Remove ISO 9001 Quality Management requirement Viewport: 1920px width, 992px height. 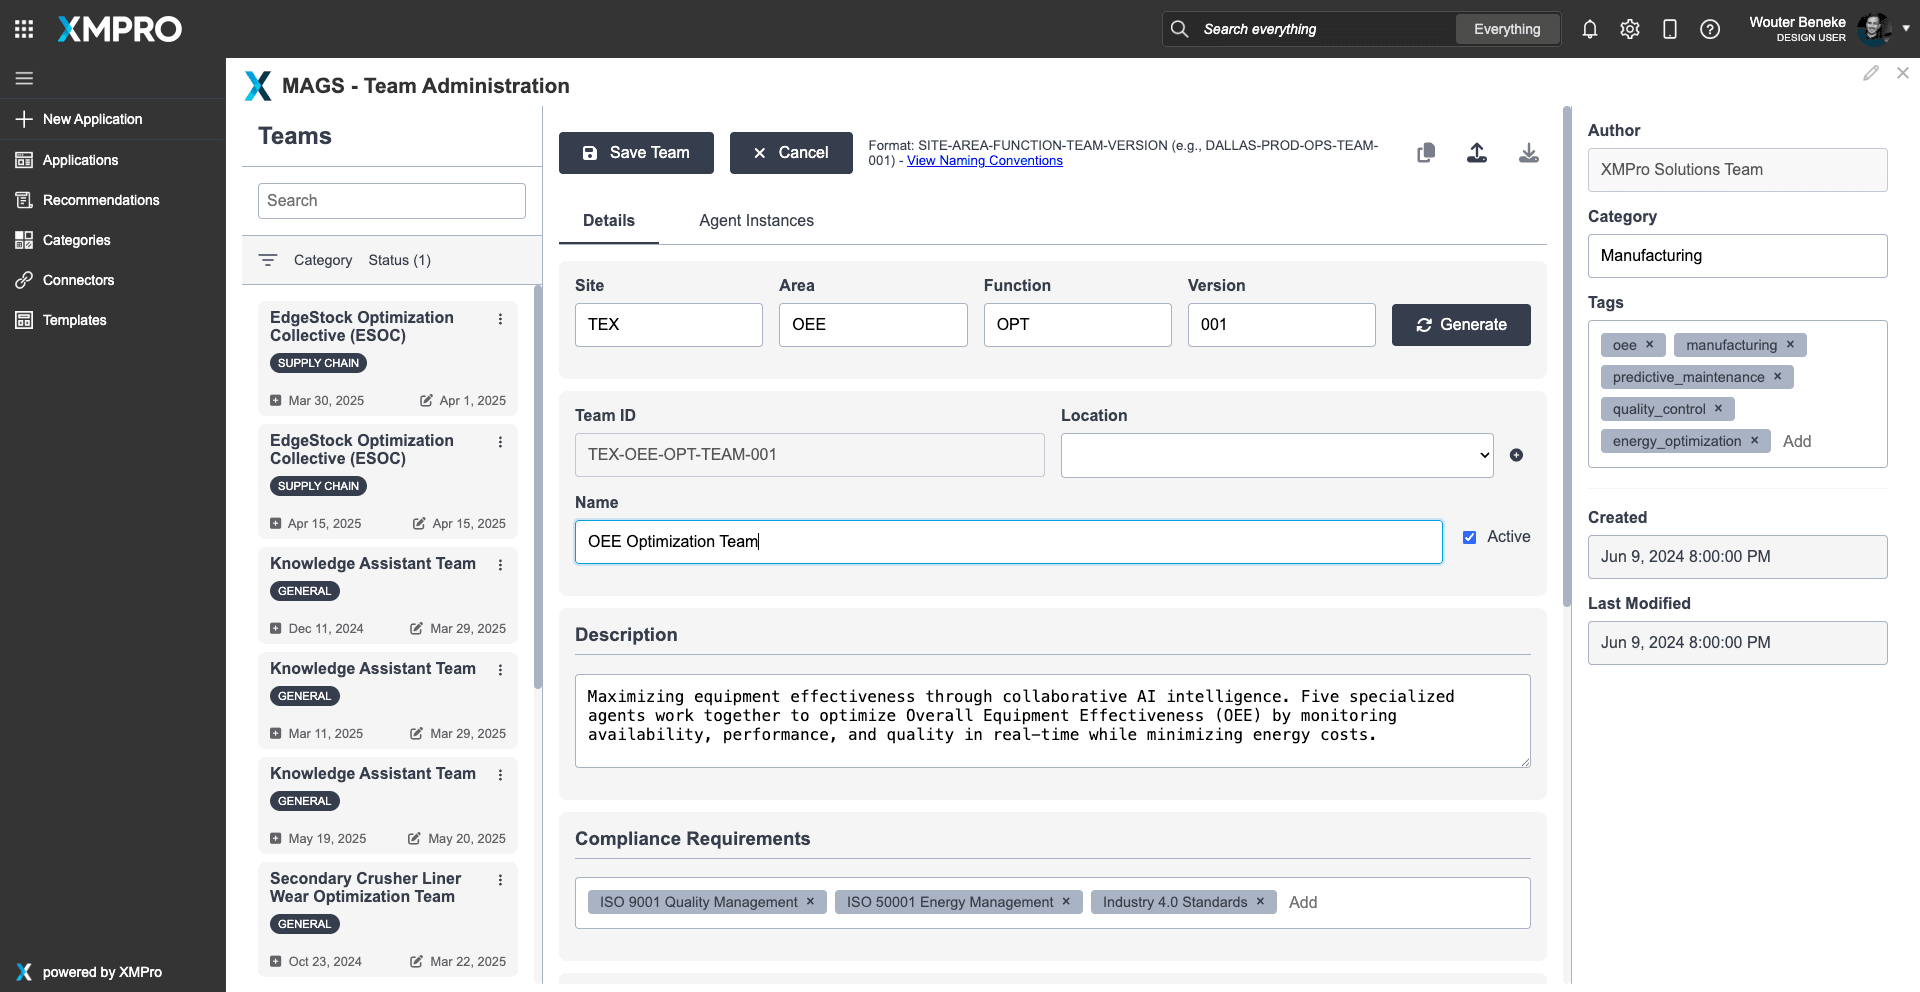(810, 902)
